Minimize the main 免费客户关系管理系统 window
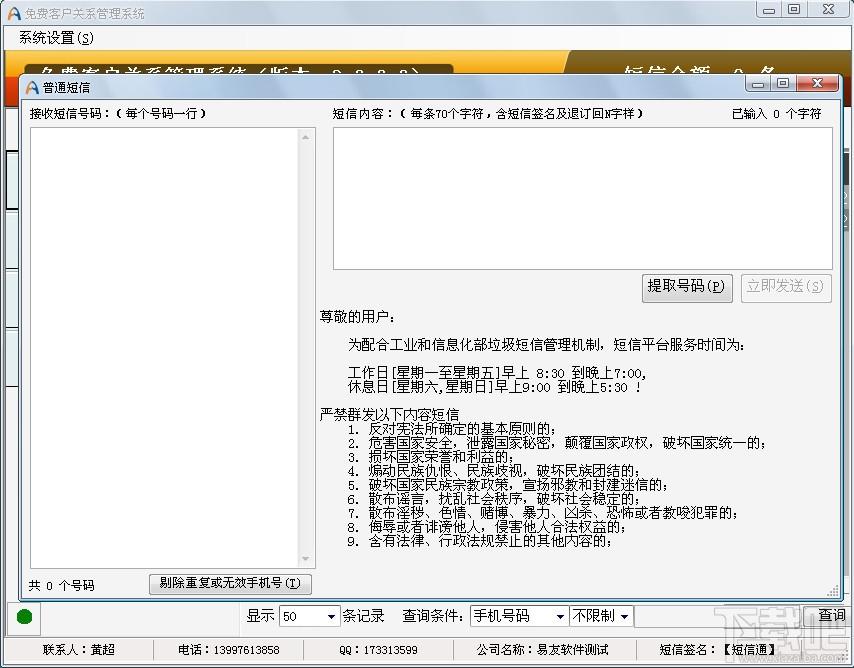 [768, 10]
